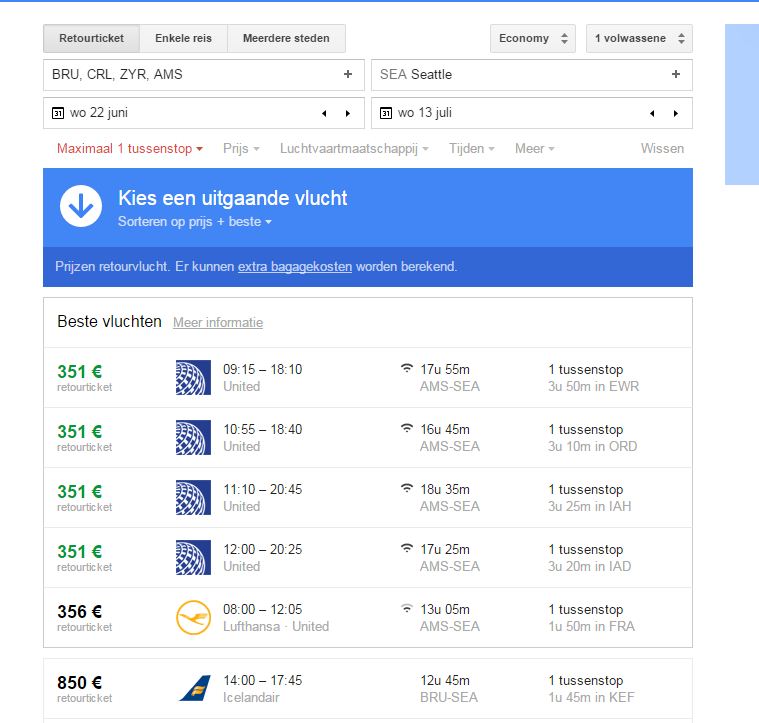The height and width of the screenshot is (723, 759).
Task: Expand the Maximaal 1 tussenstop filter
Action: point(129,148)
